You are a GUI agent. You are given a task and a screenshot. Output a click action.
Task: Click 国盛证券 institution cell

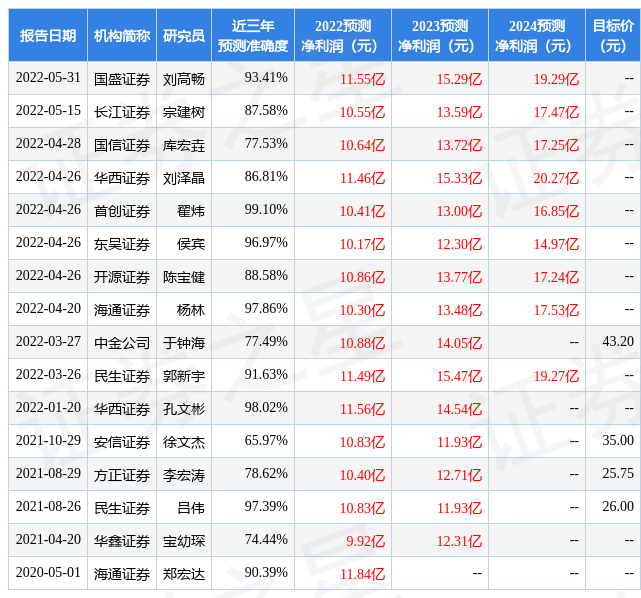click(x=122, y=79)
